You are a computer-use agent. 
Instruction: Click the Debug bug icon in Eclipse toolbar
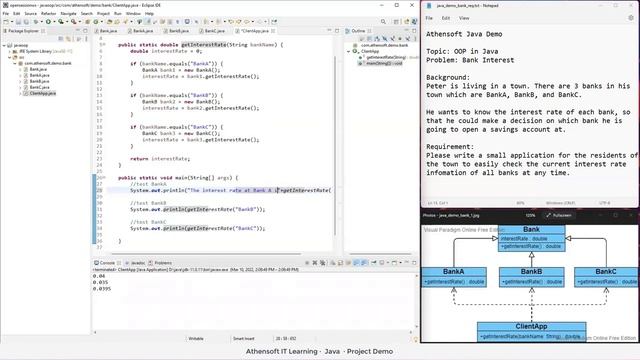36,22
